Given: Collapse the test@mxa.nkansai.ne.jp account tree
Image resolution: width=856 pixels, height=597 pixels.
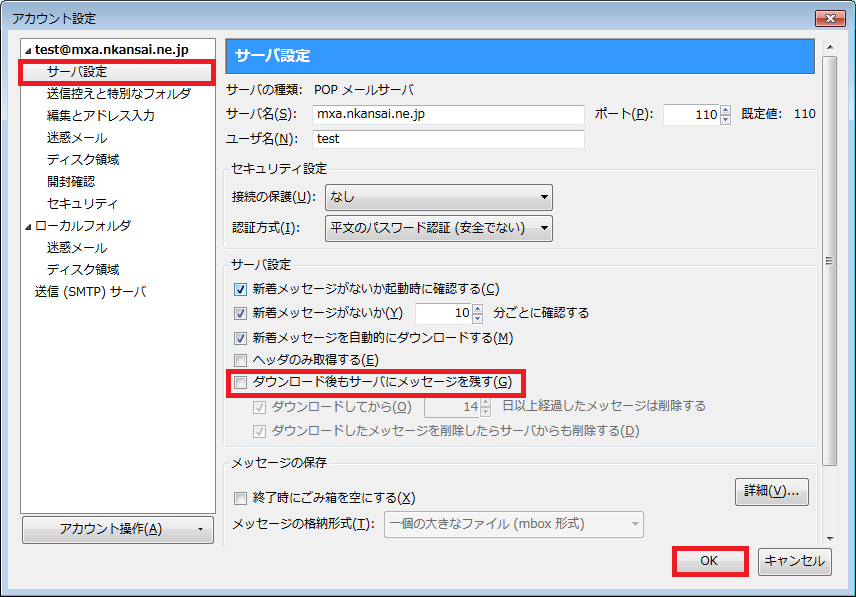Looking at the screenshot, I should 28,51.
